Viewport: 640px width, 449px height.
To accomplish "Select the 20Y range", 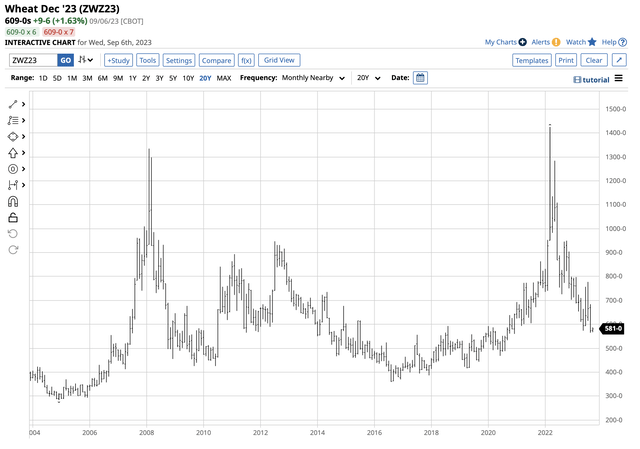I will tap(205, 78).
